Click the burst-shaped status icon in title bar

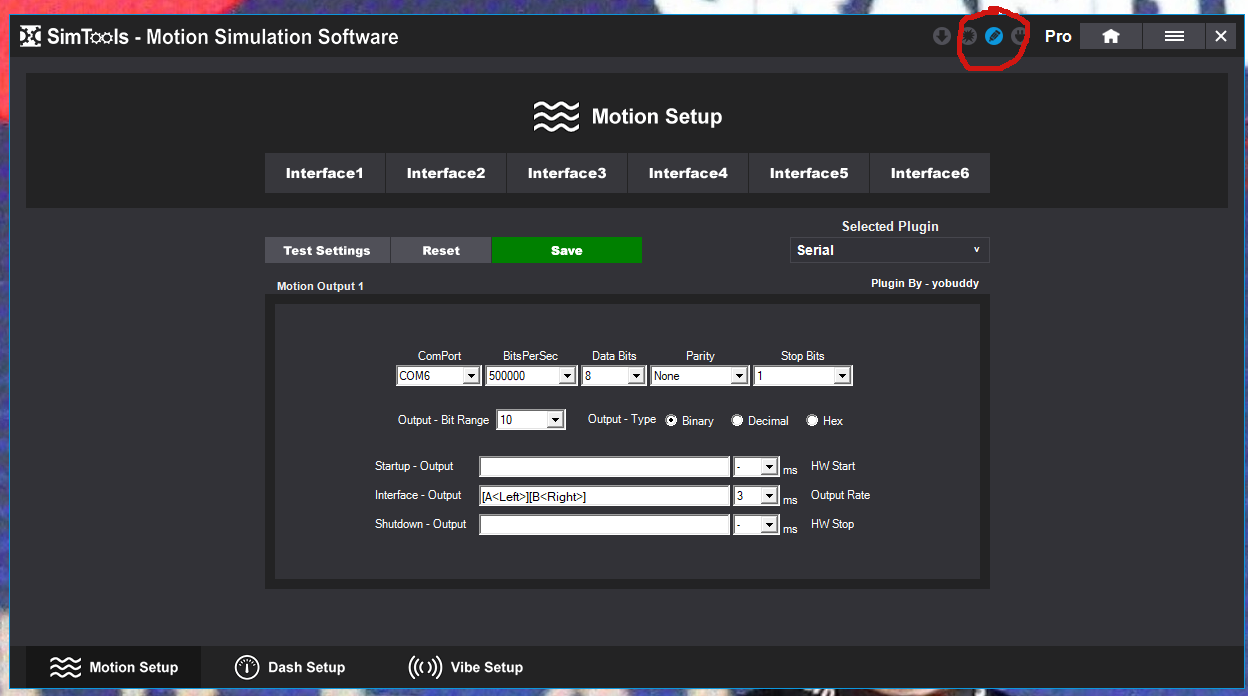968,37
